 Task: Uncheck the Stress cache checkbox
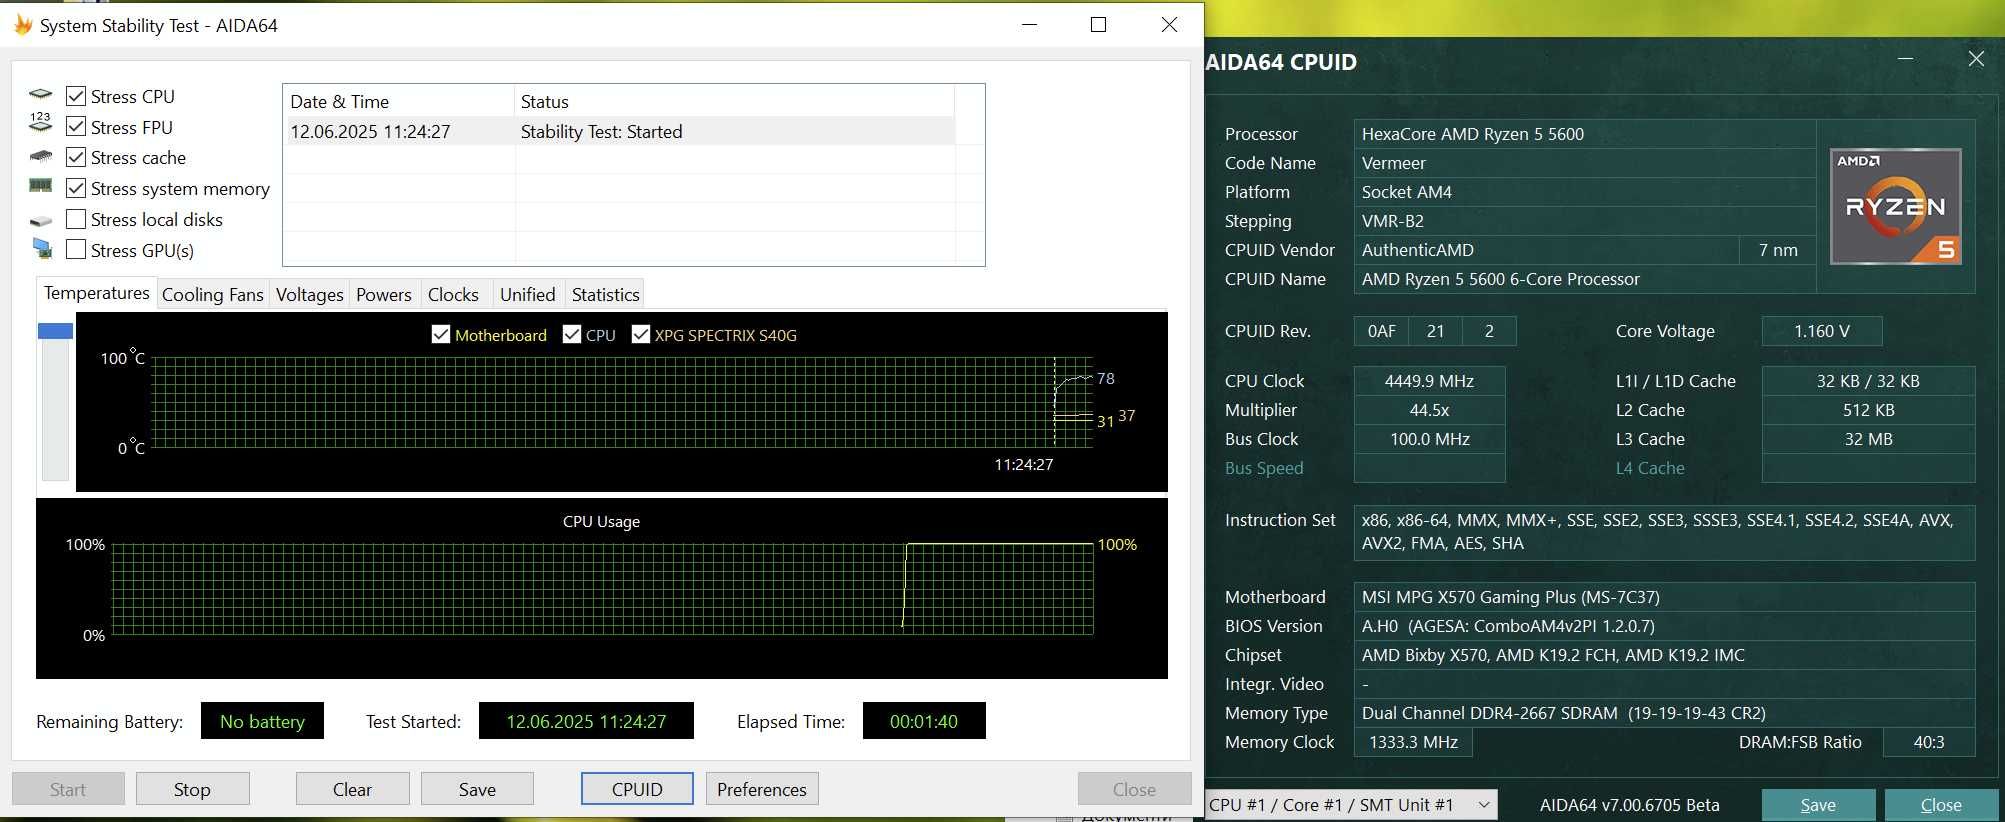(75, 157)
